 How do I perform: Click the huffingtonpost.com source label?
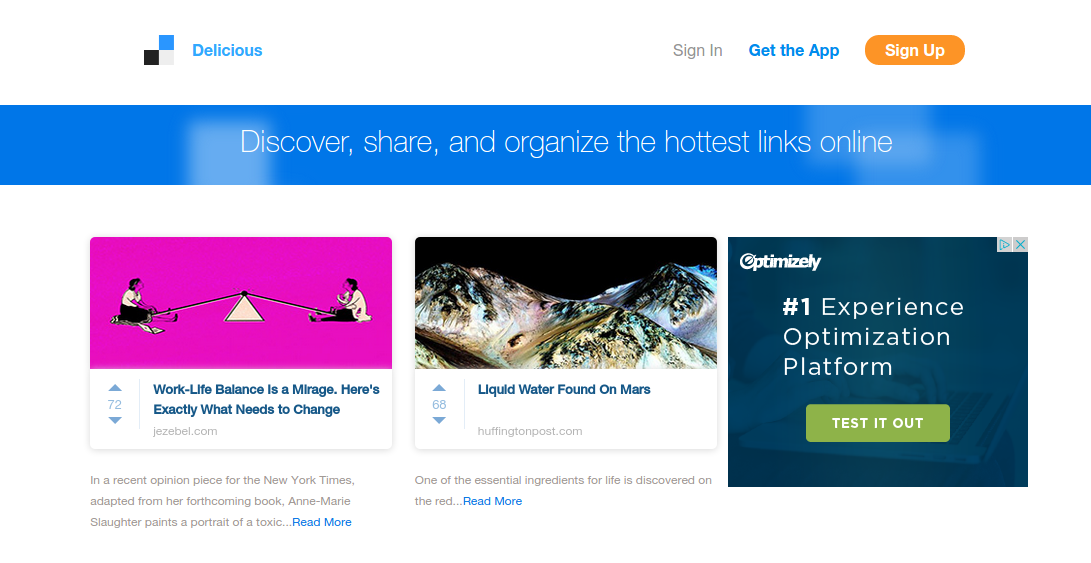(530, 431)
